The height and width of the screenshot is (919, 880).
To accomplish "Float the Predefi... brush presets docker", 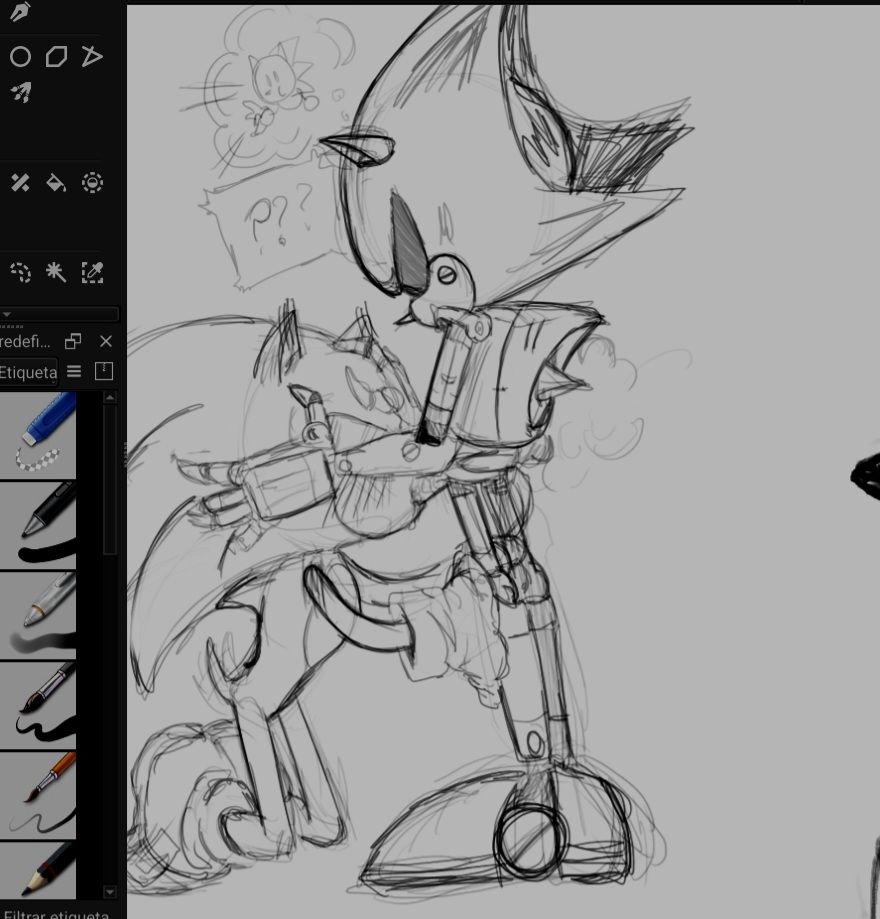I will [73, 341].
